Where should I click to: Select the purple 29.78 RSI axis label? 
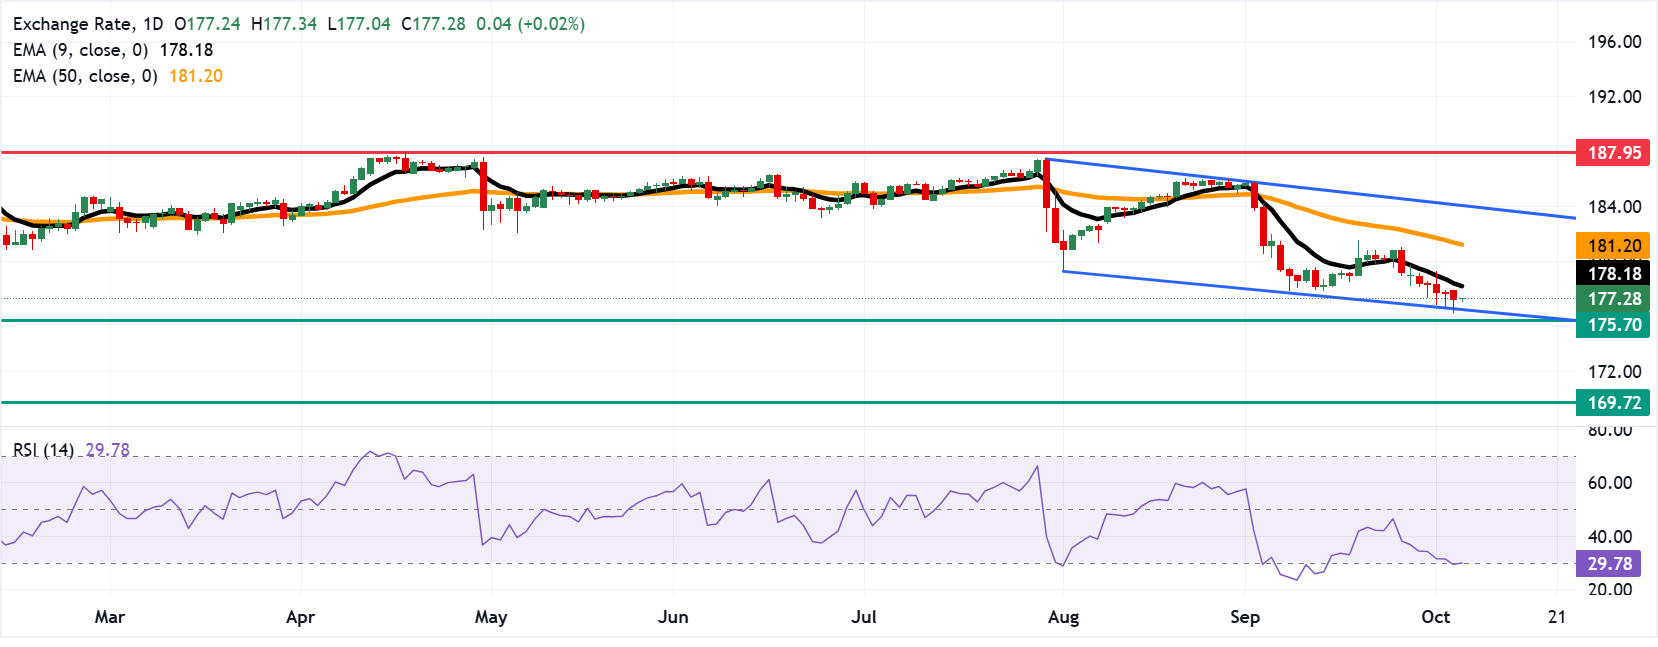click(1609, 564)
